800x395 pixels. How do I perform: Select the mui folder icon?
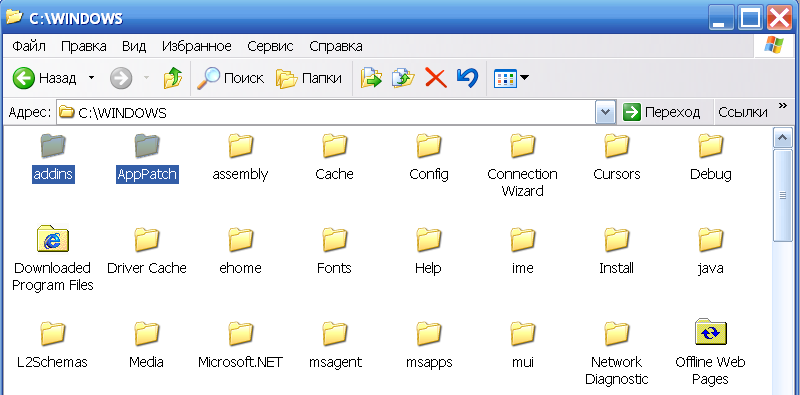coord(522,334)
